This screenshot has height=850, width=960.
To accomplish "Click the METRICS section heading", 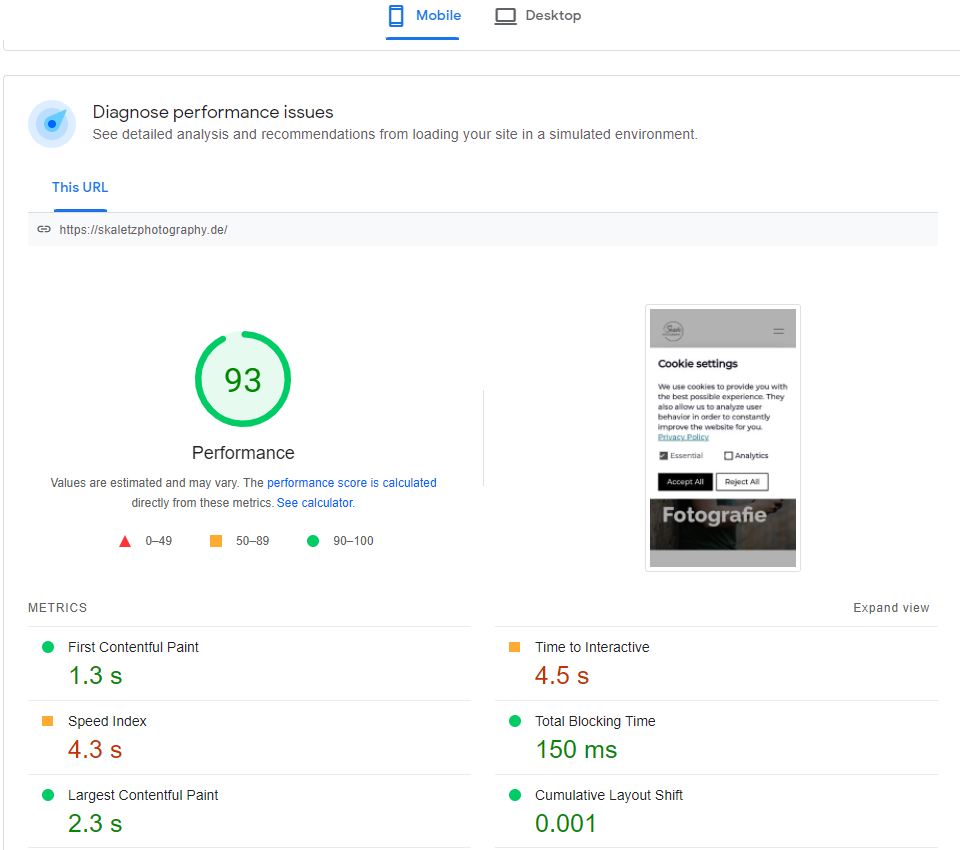I will (x=58, y=607).
